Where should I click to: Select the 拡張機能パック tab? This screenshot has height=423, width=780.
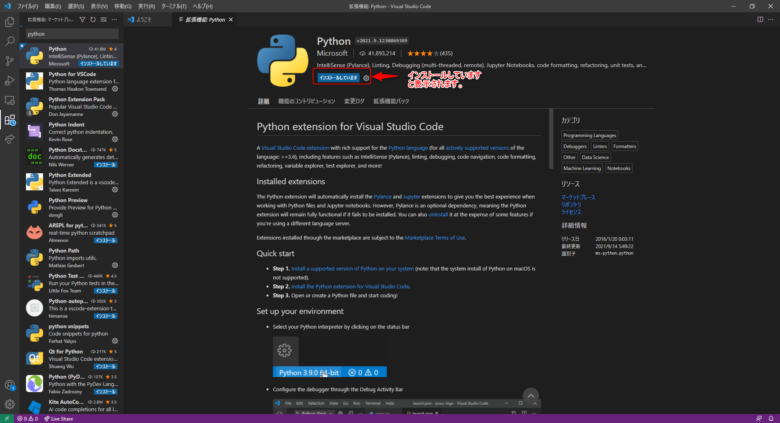point(391,101)
